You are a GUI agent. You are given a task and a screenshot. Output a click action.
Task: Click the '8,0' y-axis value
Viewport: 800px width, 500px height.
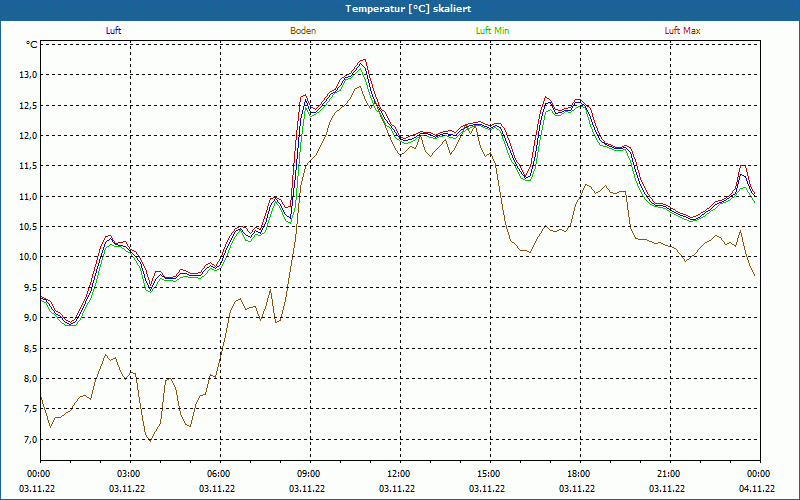31,379
